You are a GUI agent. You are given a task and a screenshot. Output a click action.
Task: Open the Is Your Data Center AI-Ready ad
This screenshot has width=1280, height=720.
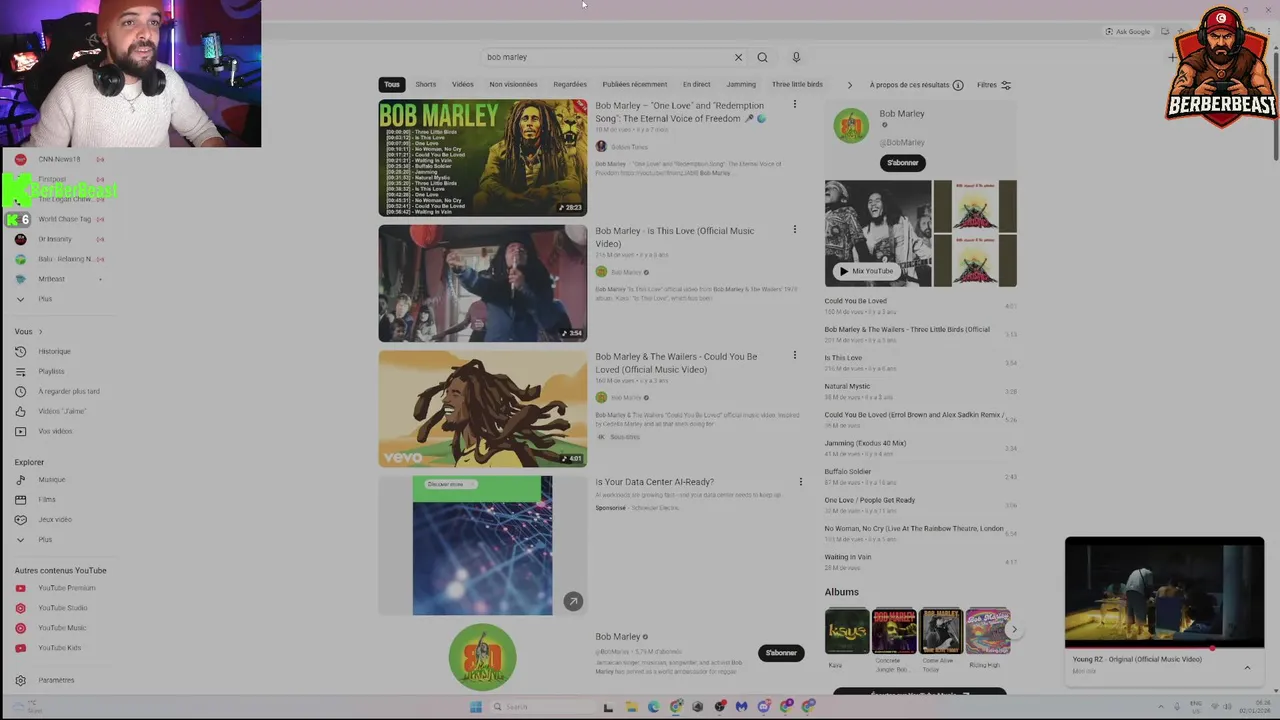coord(654,482)
